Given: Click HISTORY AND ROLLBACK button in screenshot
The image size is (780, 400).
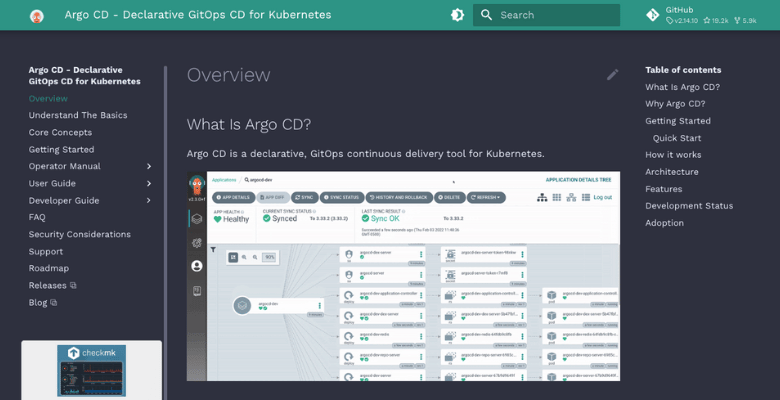Looking at the screenshot, I should coord(399,198).
